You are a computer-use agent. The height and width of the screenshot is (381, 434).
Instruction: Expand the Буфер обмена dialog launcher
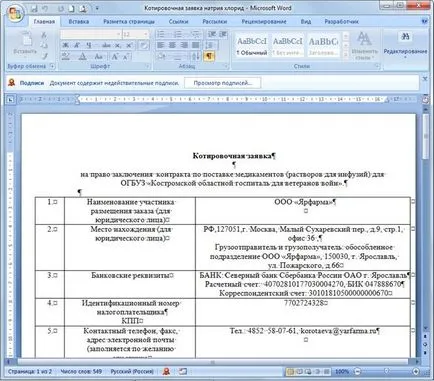click(x=52, y=66)
